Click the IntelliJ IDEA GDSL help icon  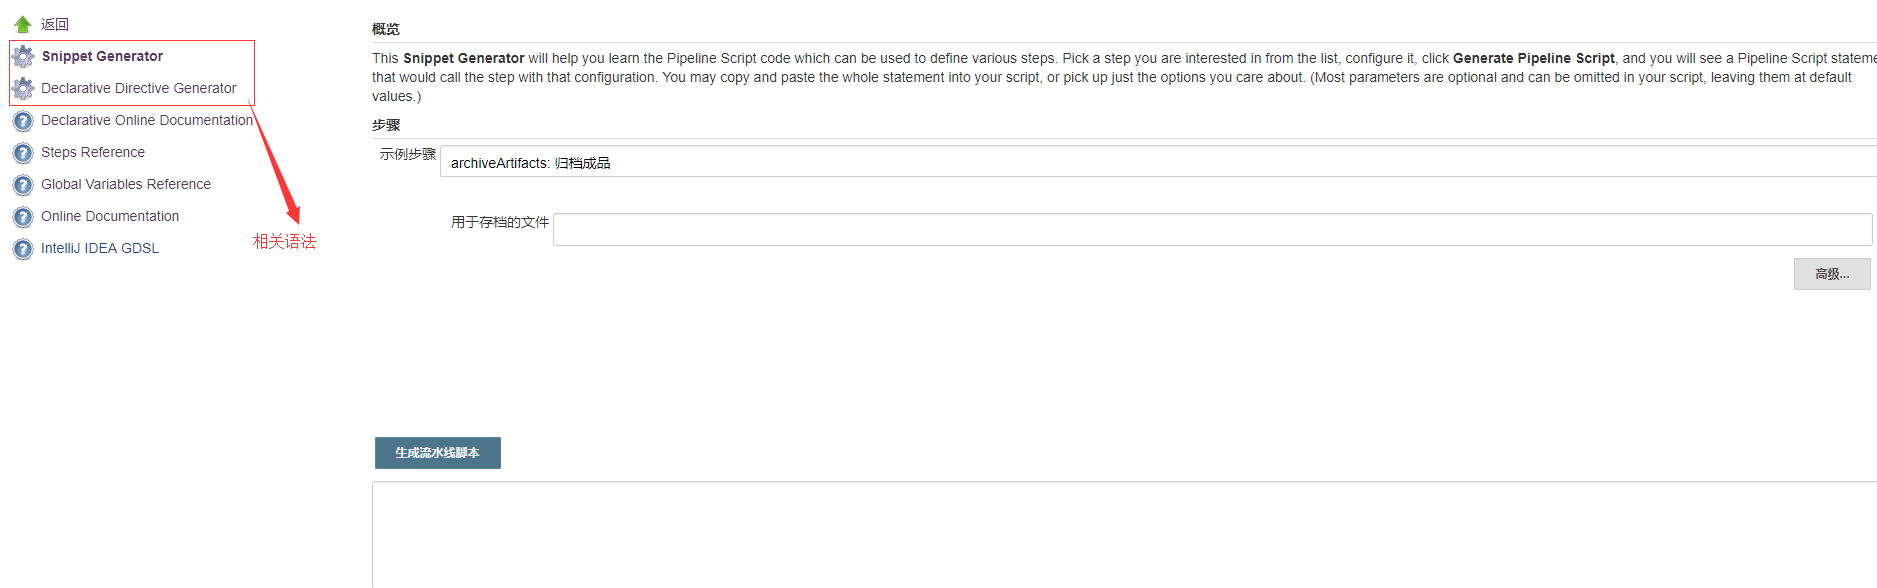(x=23, y=249)
